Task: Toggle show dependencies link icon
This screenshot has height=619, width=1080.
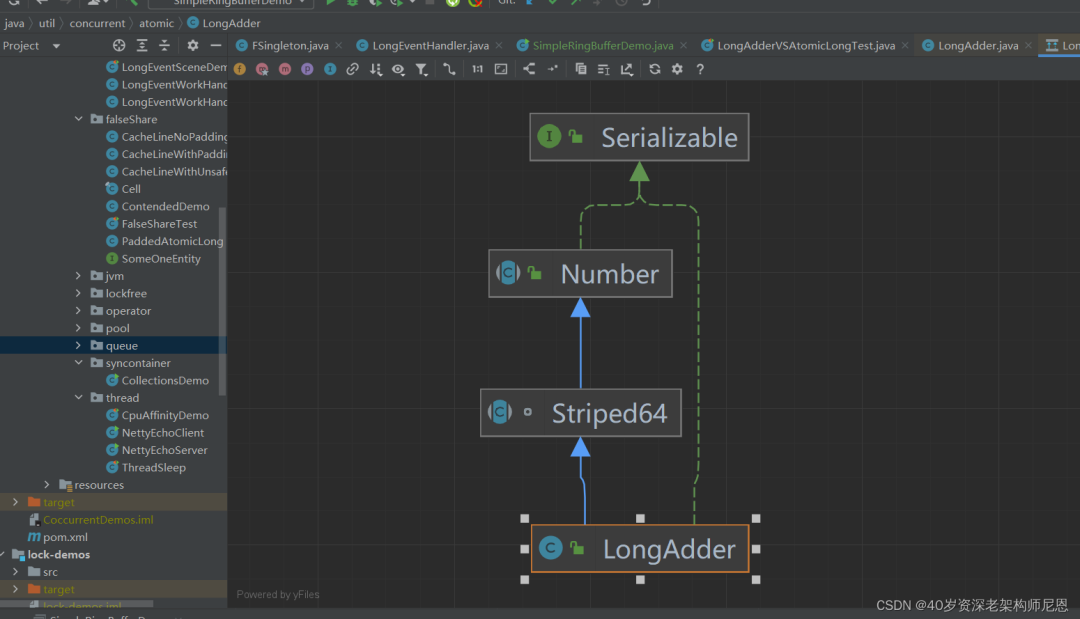Action: 353,69
